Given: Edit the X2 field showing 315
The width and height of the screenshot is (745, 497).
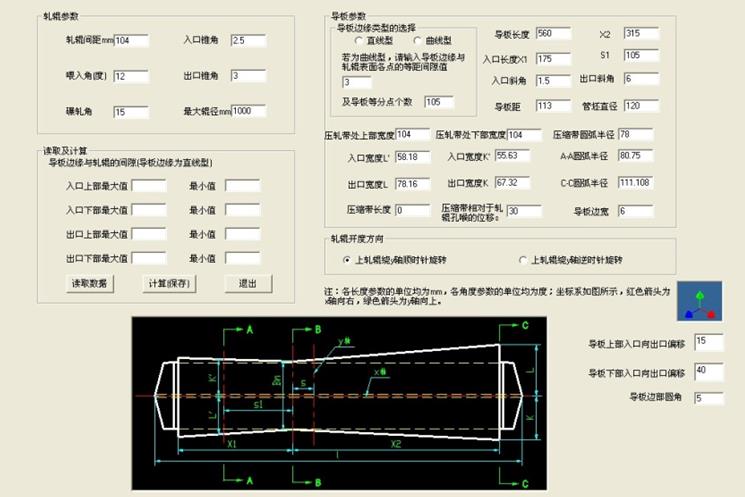Looking at the screenshot, I should [x=641, y=33].
